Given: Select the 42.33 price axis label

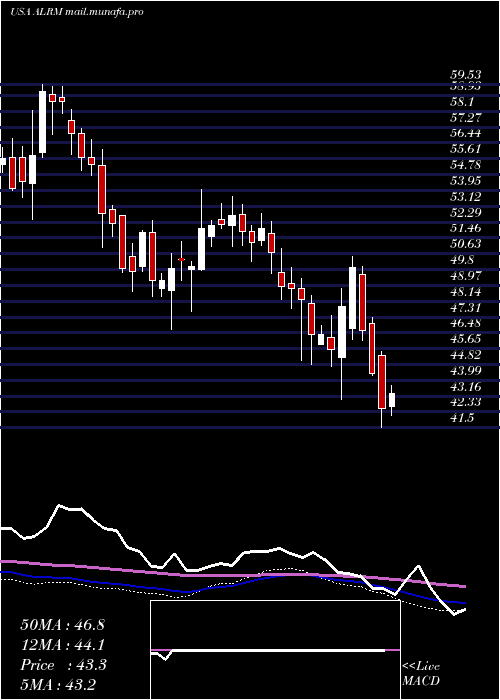Looking at the screenshot, I should 466,402.
